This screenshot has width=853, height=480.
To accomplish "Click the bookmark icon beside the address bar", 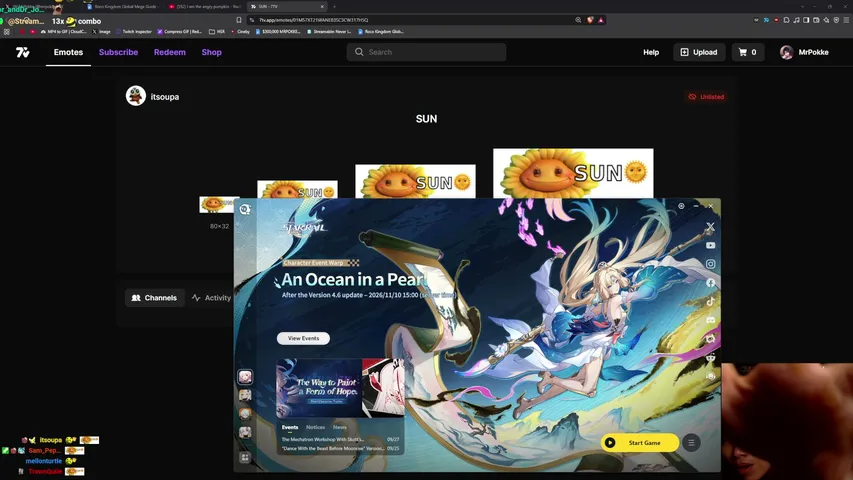I will pyautogui.click(x=239, y=20).
